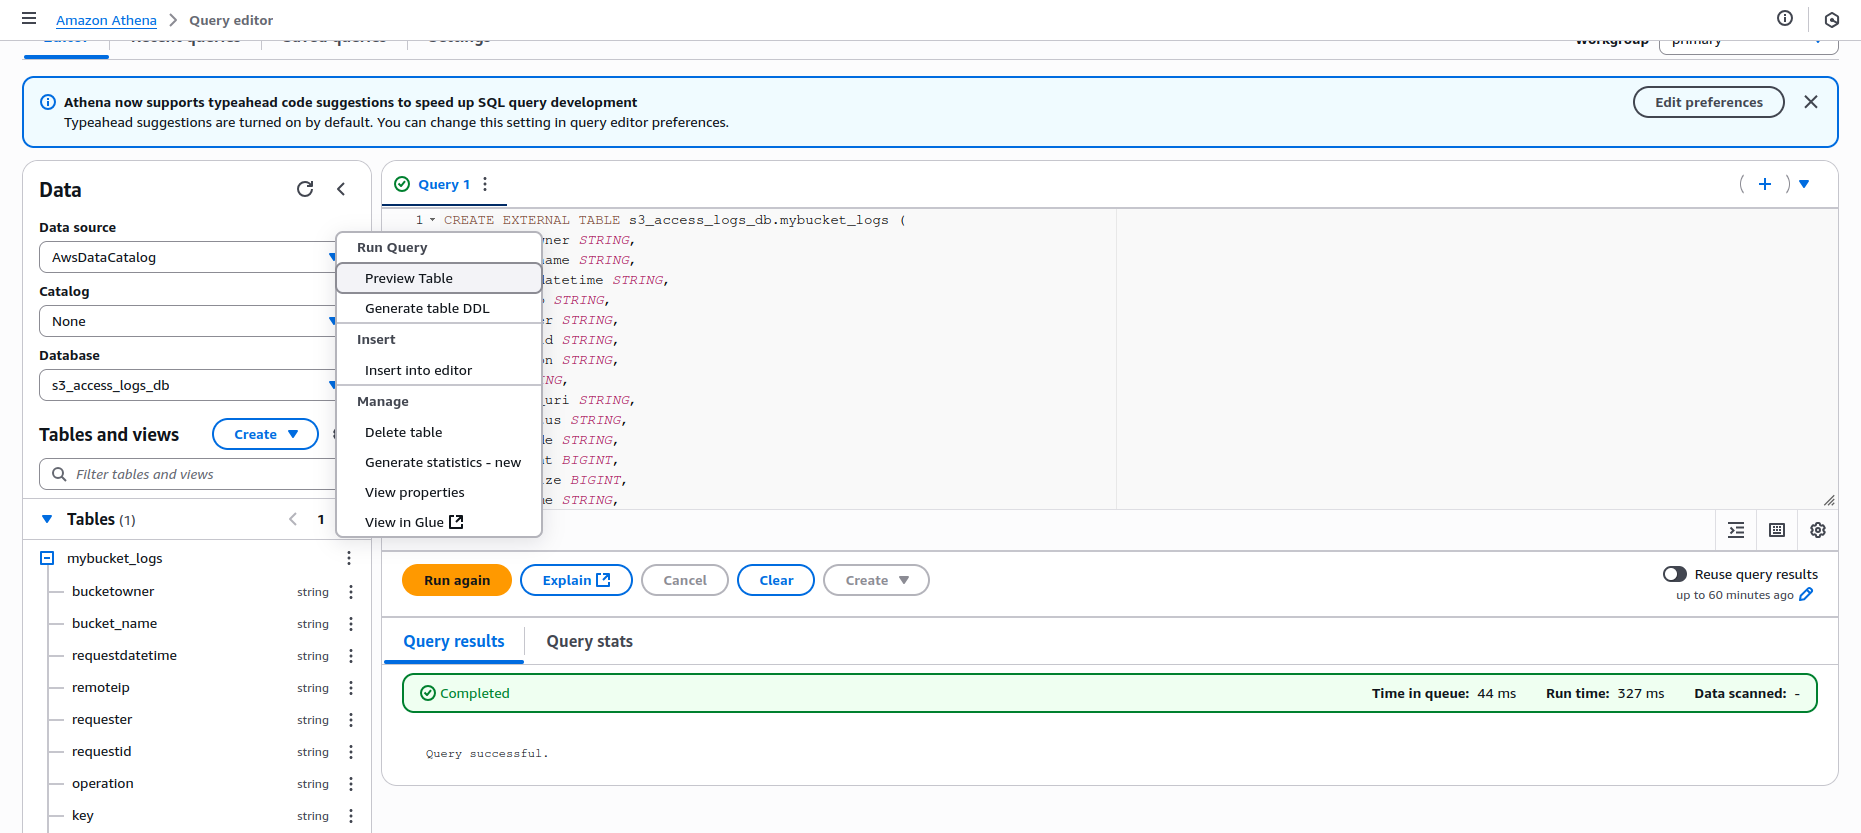Open the Create dropdown beside Clear
The height and width of the screenshot is (833, 1861).
pos(876,580)
